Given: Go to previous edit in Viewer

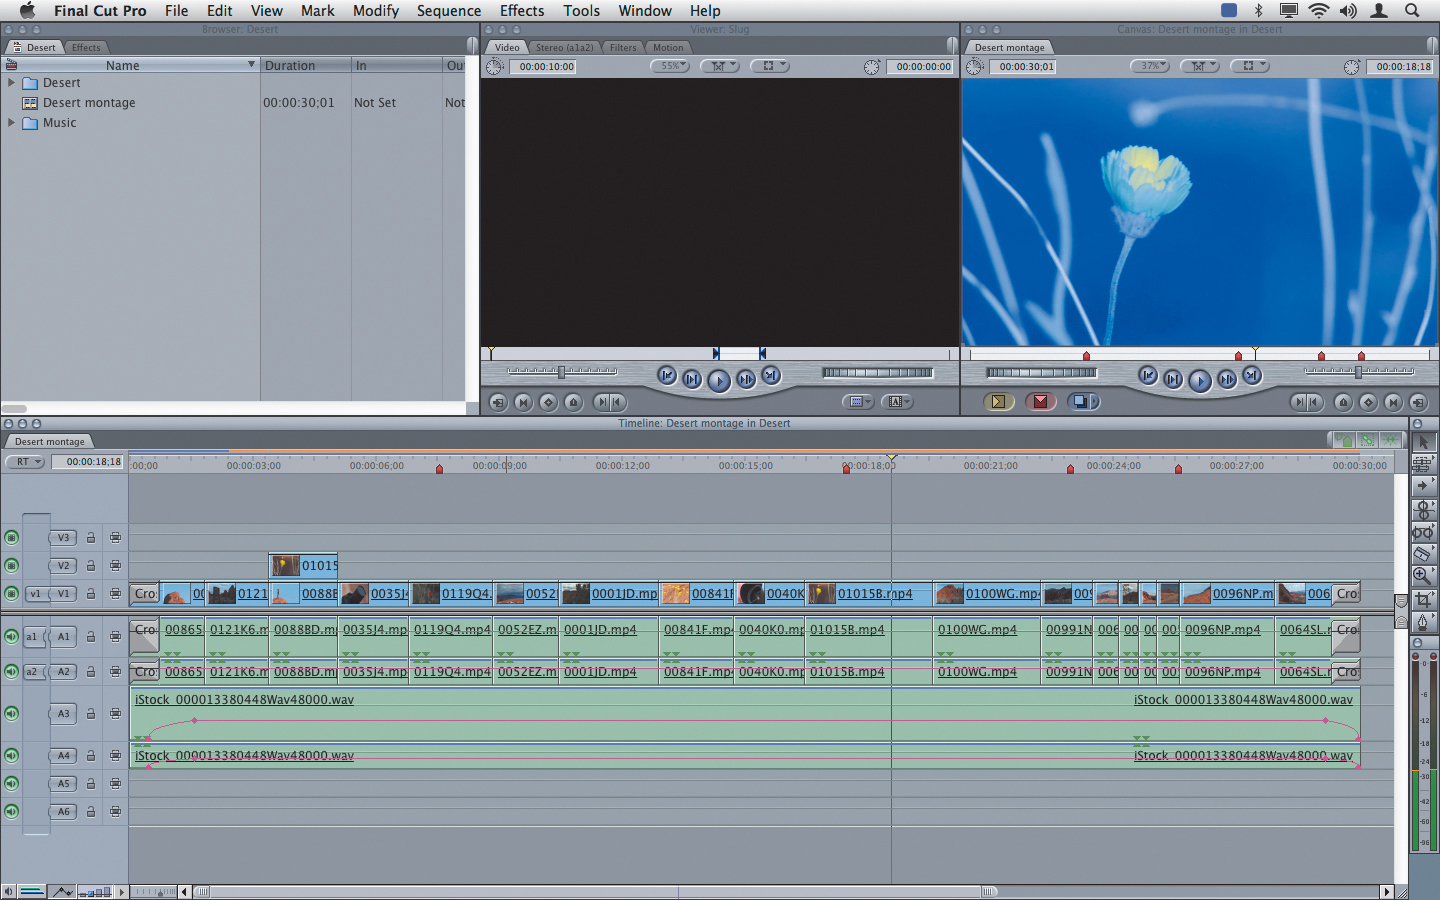Looking at the screenshot, I should [667, 376].
